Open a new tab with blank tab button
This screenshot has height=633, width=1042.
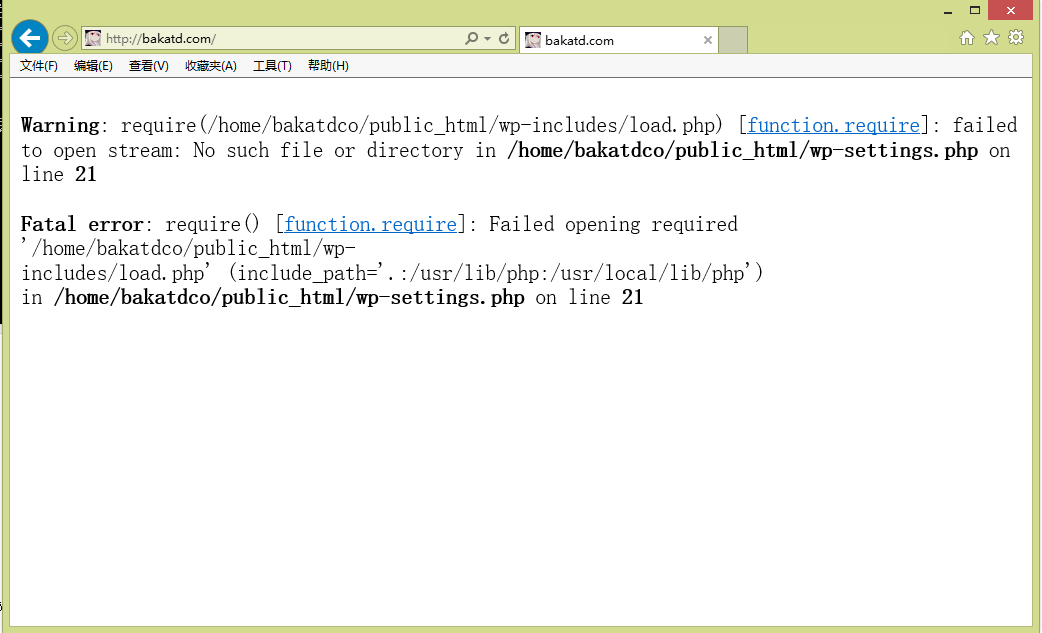coord(733,41)
